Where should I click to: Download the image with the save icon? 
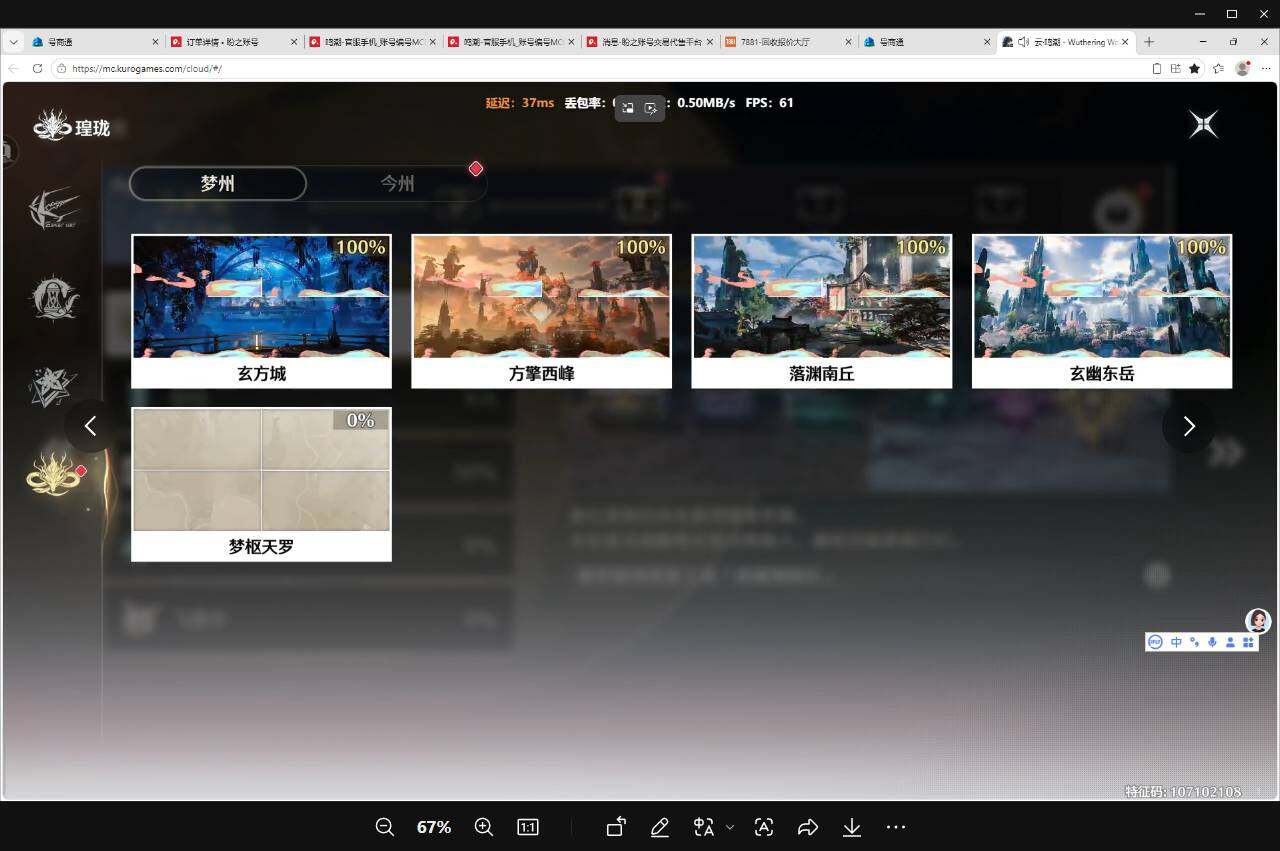click(x=852, y=827)
